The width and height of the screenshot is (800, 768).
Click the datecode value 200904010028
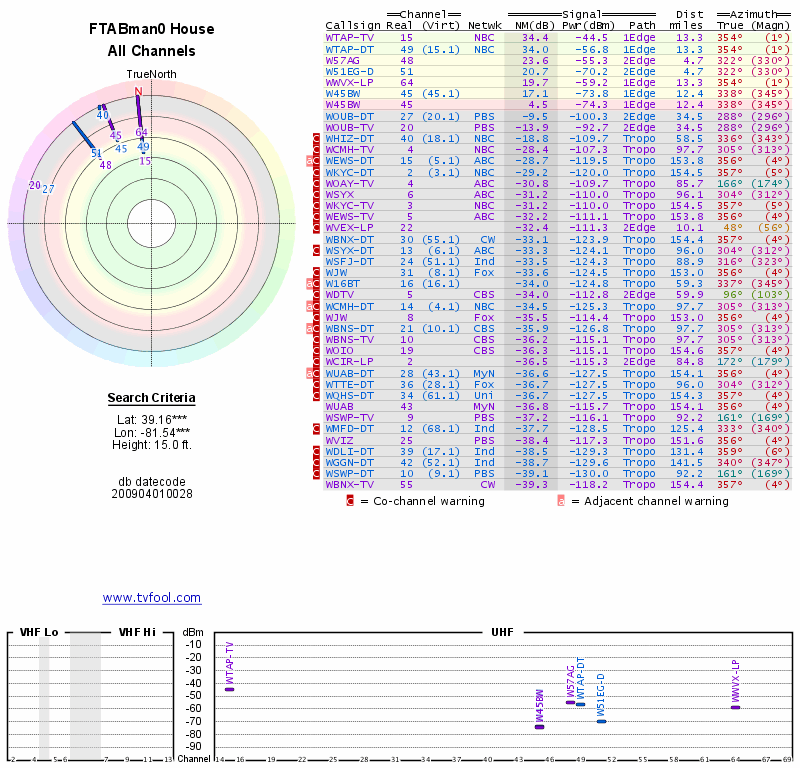(x=152, y=494)
